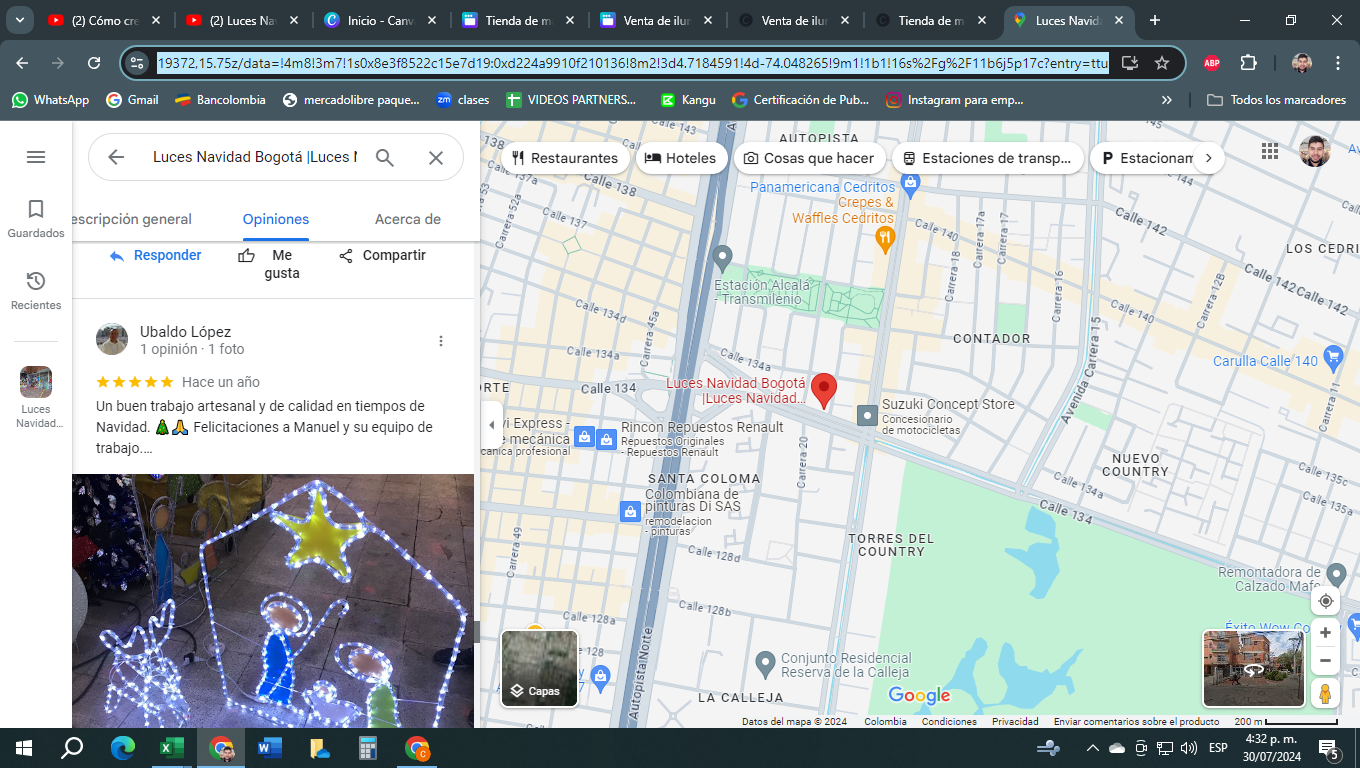Zoom in the map with plus button
The height and width of the screenshot is (768, 1360).
point(1326,633)
